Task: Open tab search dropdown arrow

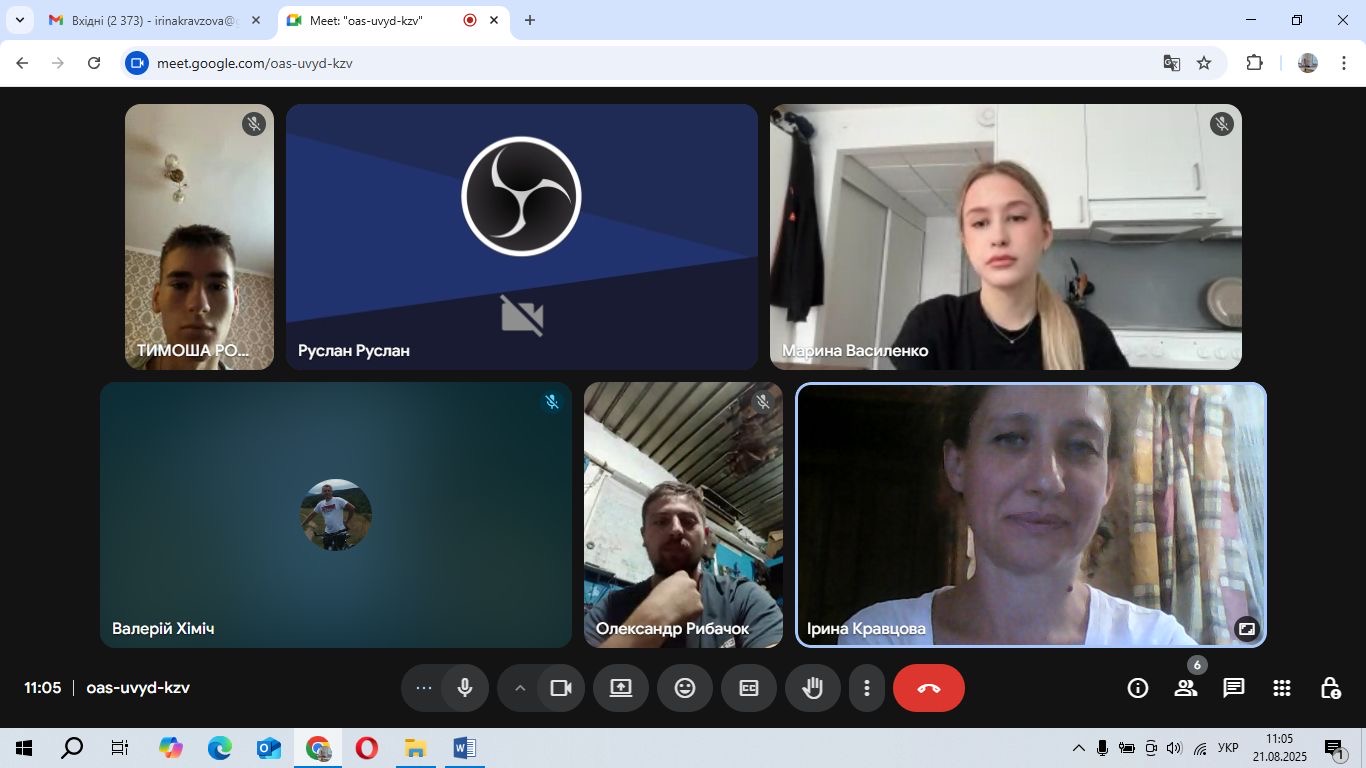Action: coord(19,20)
